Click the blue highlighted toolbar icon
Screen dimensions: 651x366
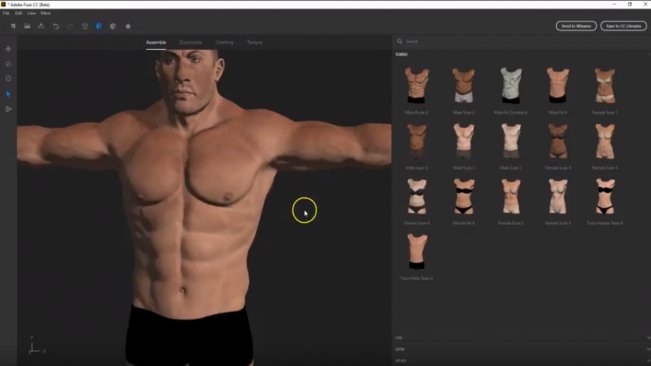point(99,26)
